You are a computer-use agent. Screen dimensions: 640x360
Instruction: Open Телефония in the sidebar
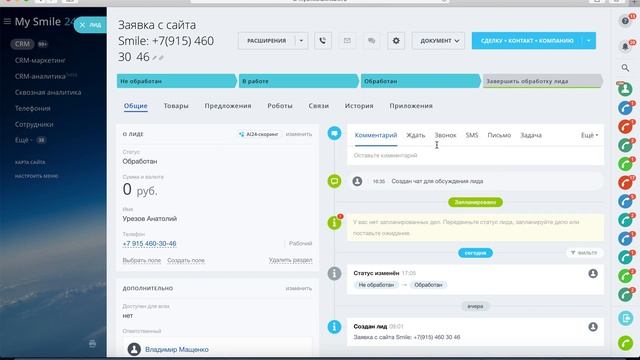click(x=33, y=108)
